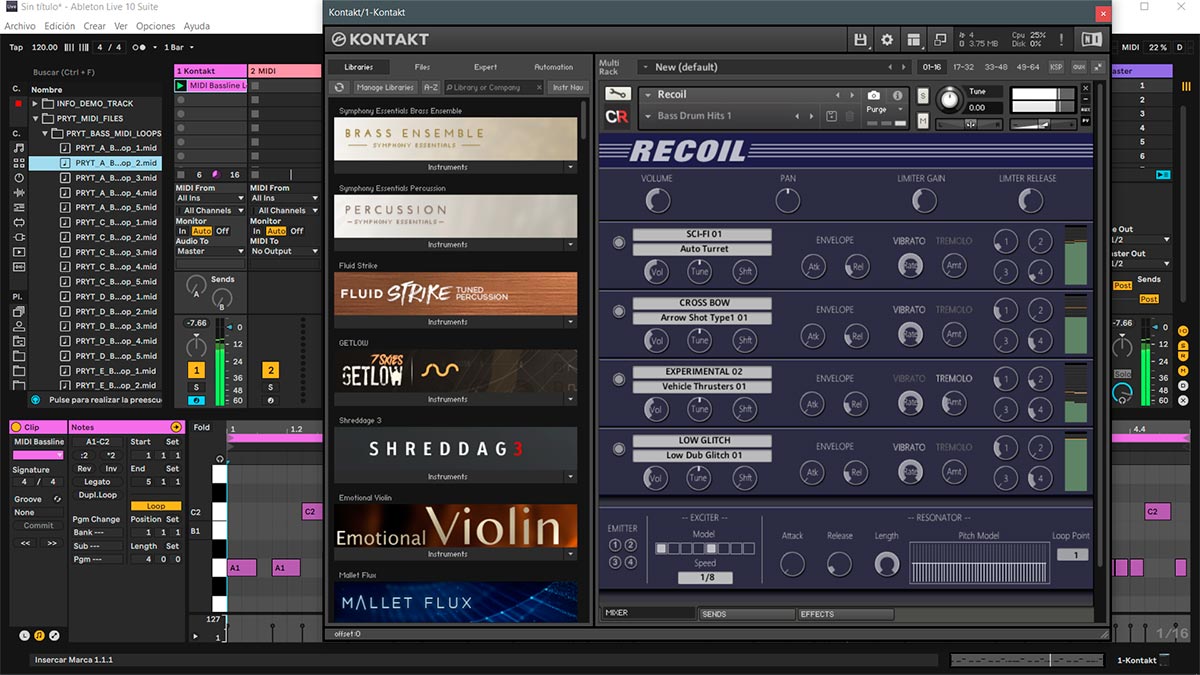Click the Library or Company search field

[494, 88]
